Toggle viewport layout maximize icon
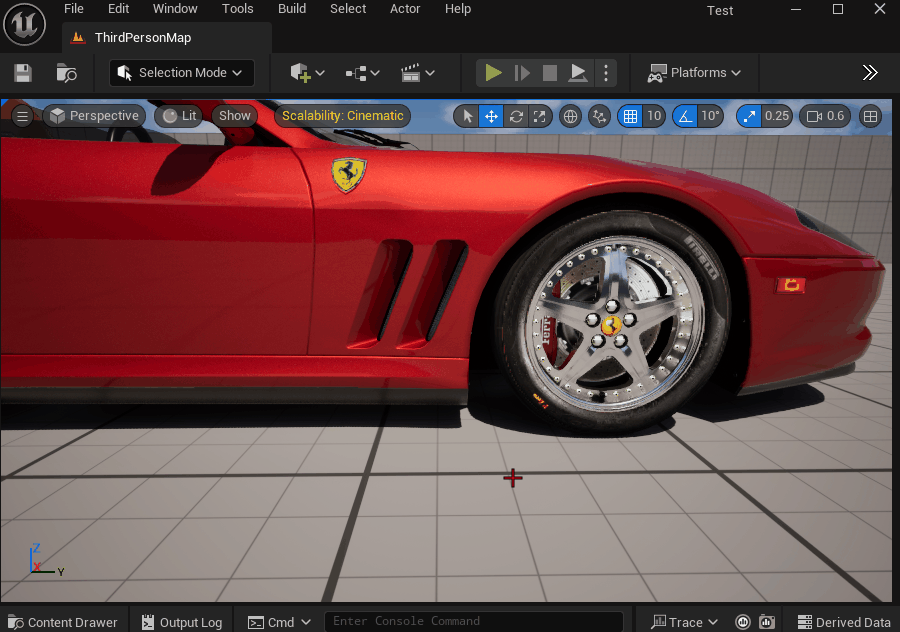Screen dimensions: 900x632 pyautogui.click(x=870, y=117)
